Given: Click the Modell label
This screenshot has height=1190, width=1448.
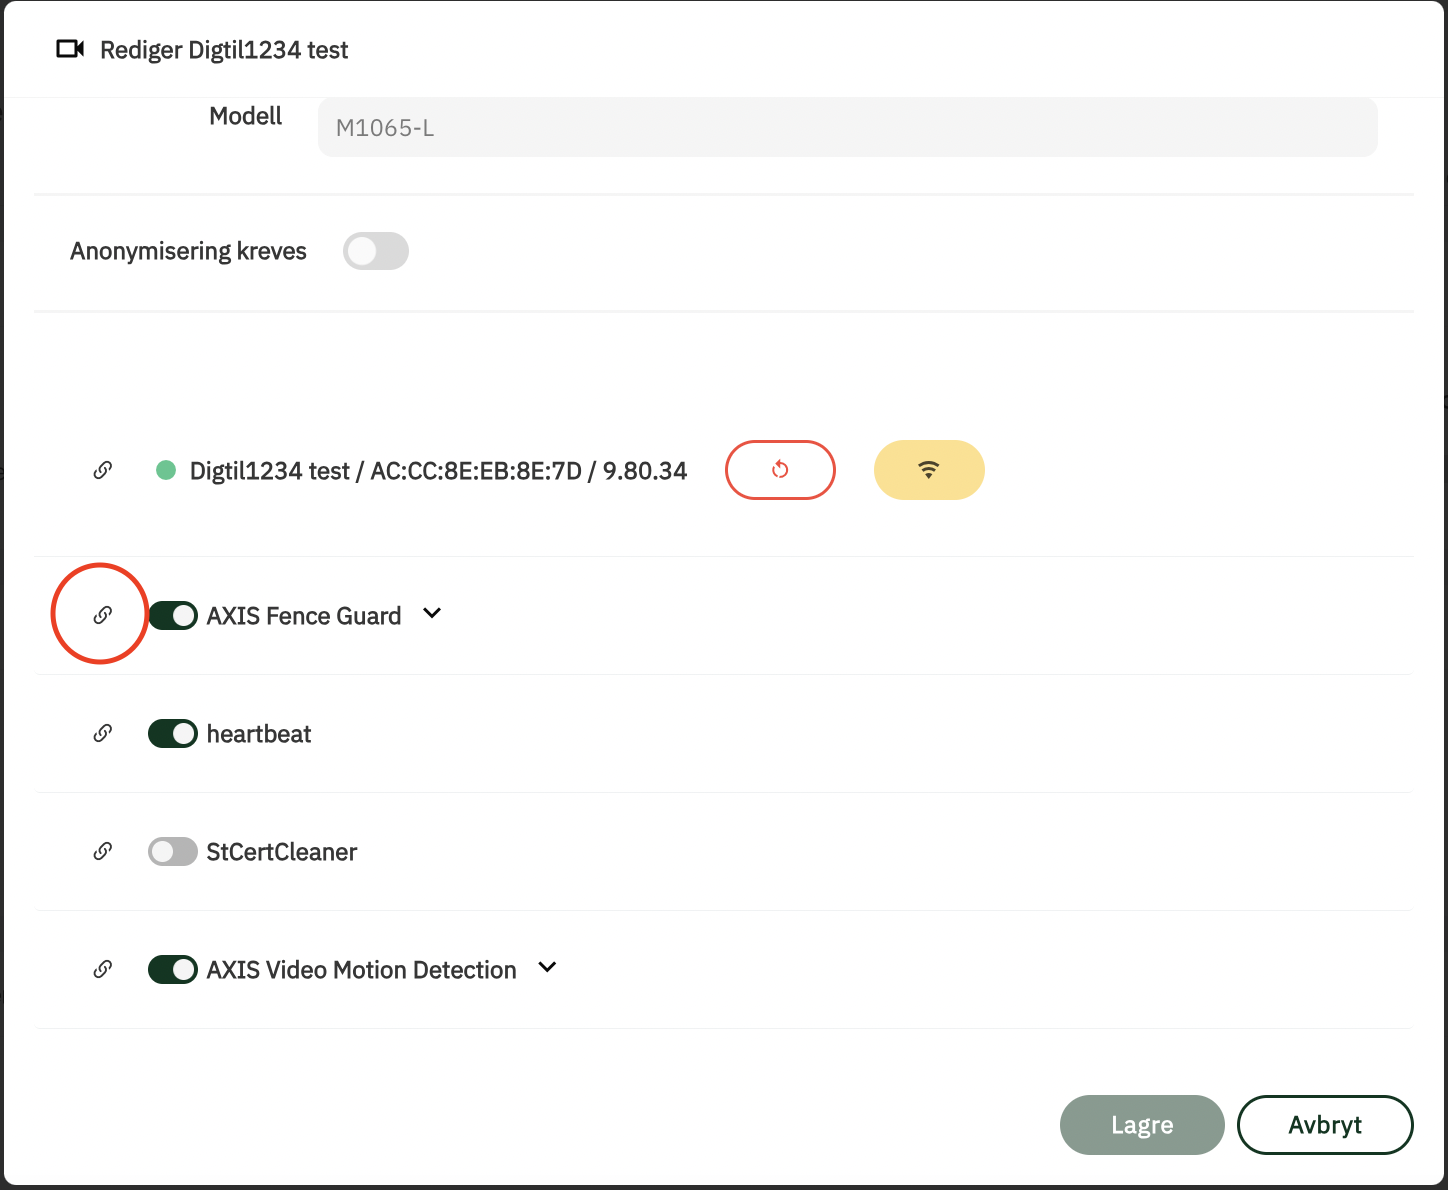Looking at the screenshot, I should [246, 116].
